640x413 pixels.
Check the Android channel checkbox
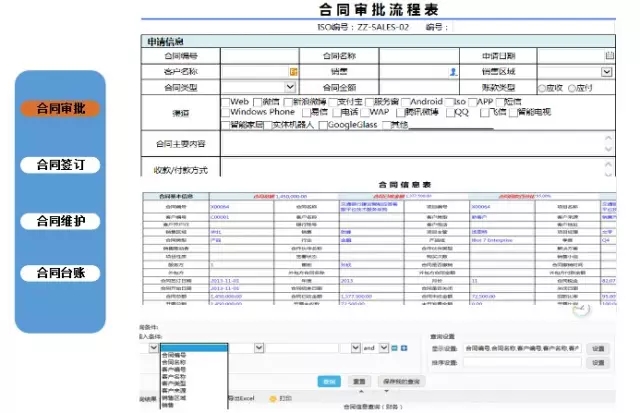(x=405, y=102)
